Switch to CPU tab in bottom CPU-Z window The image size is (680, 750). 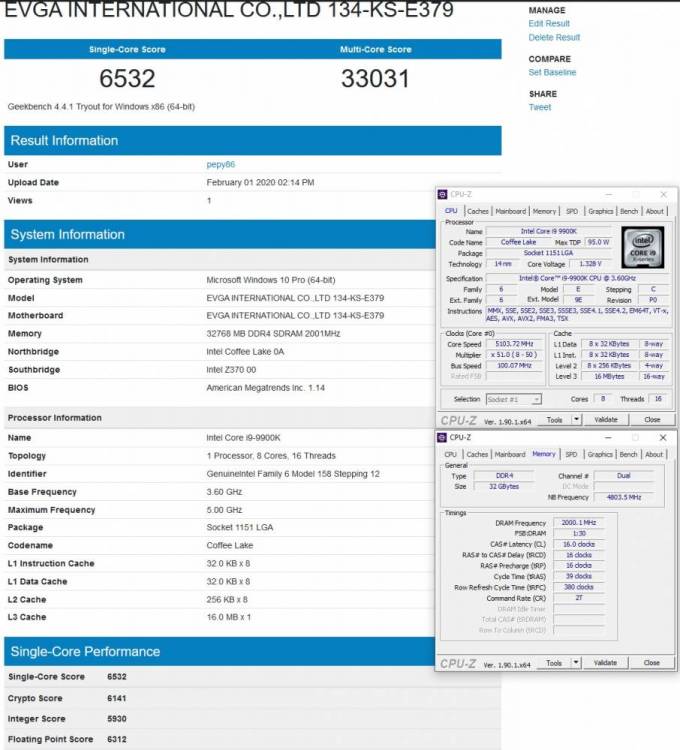click(450, 454)
